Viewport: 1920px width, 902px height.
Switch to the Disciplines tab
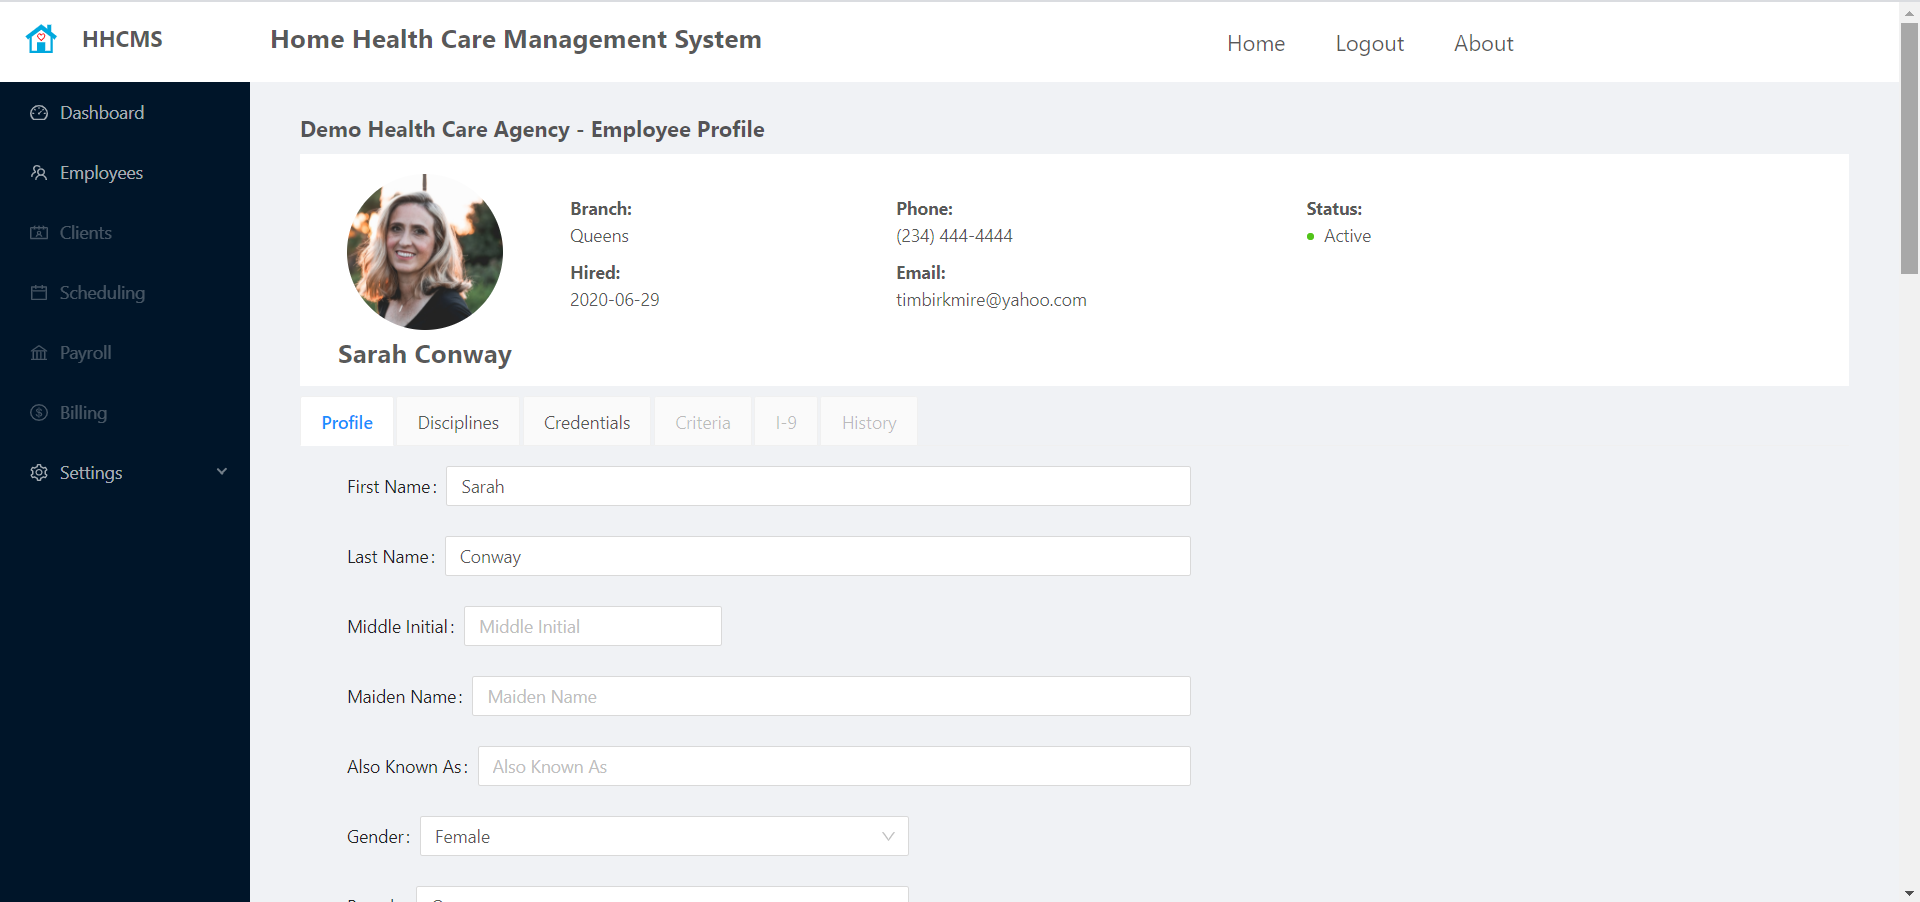(x=458, y=422)
